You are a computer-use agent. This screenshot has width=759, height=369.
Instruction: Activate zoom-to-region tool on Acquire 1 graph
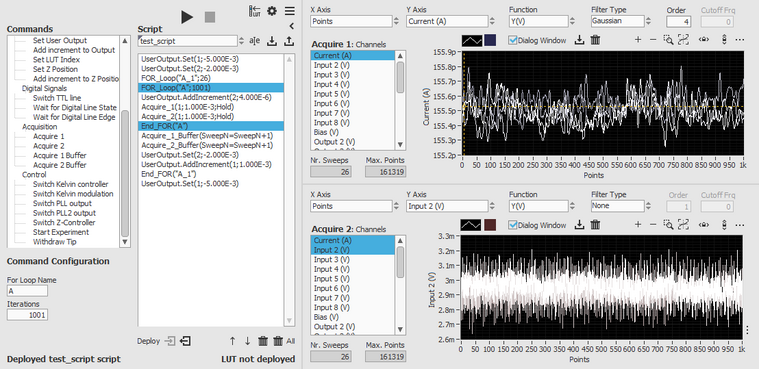(668, 40)
